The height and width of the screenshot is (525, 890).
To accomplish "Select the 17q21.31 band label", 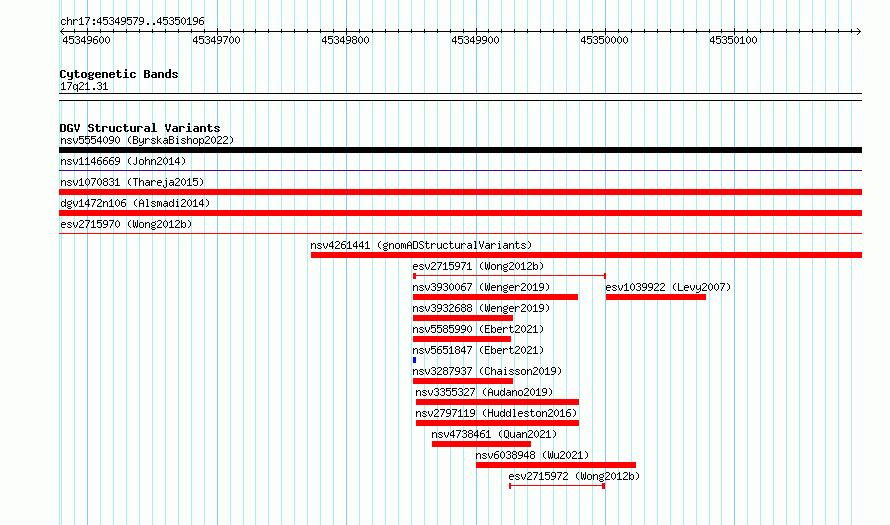I will point(84,87).
